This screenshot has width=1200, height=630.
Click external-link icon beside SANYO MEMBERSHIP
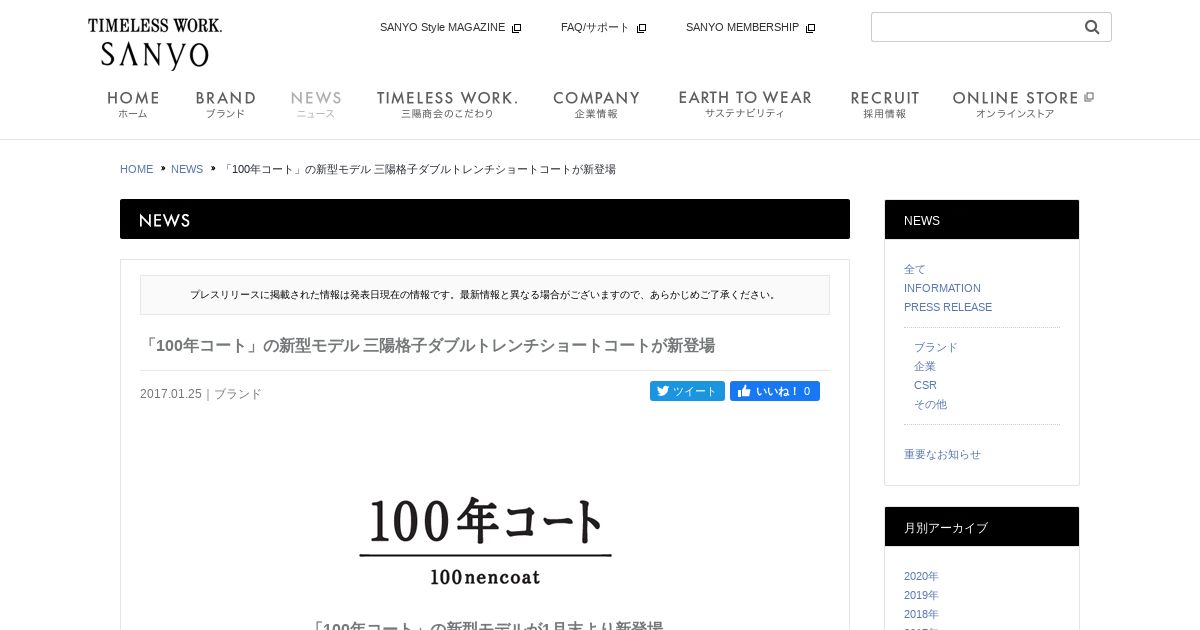tap(811, 28)
